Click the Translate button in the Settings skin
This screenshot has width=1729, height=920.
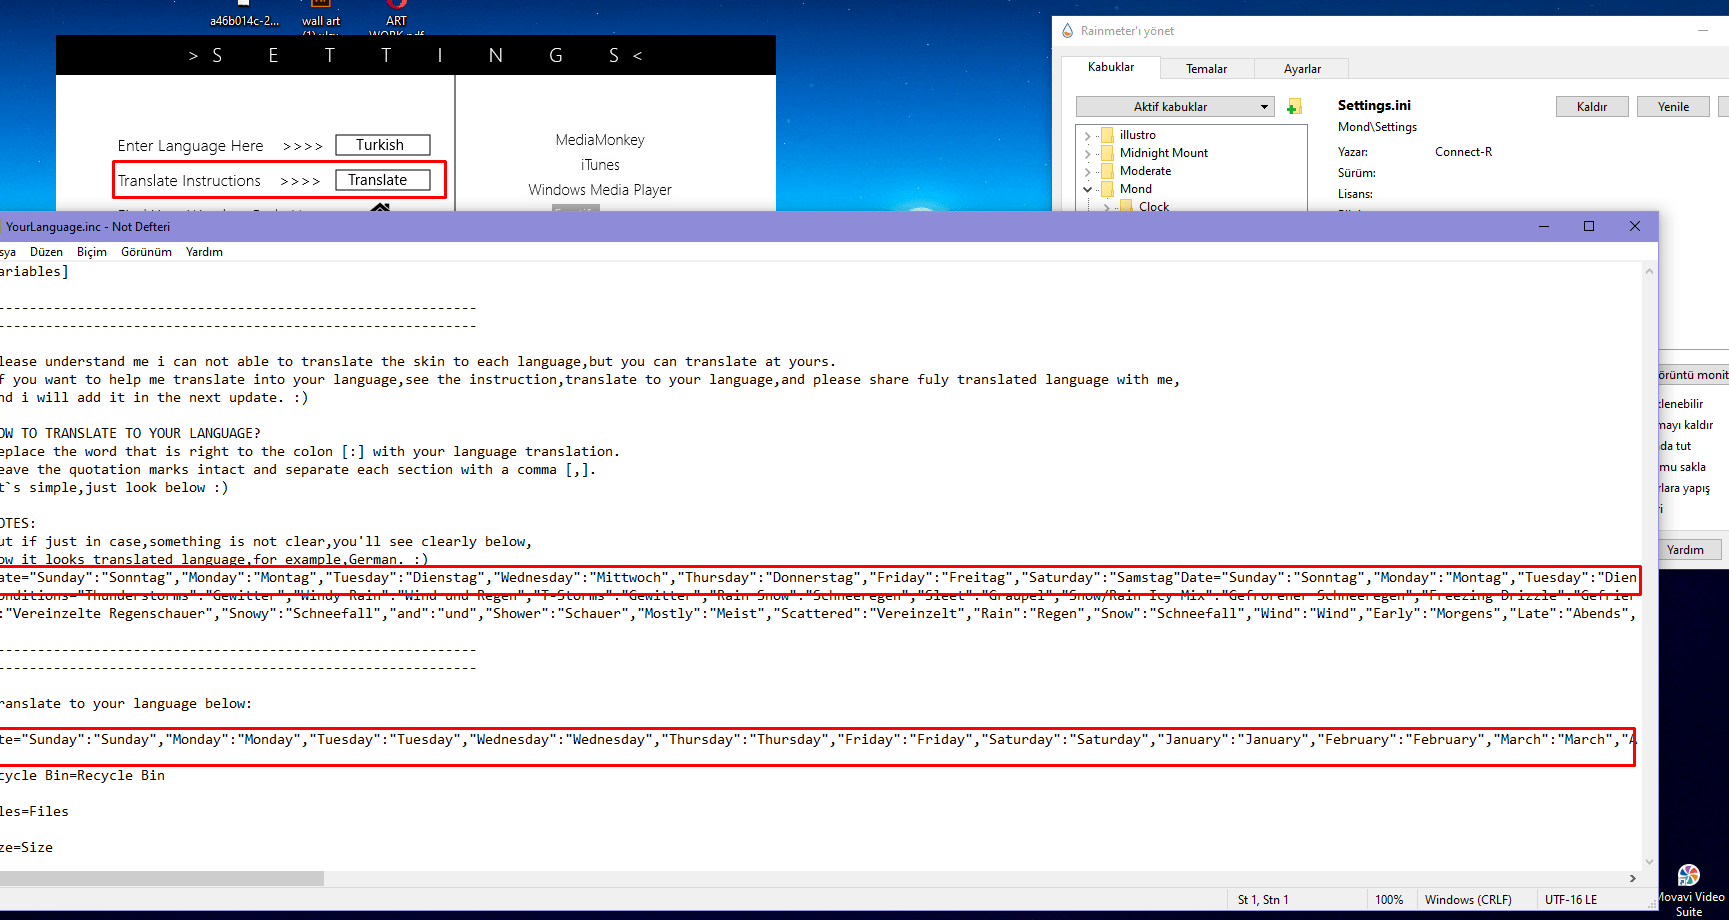click(383, 180)
